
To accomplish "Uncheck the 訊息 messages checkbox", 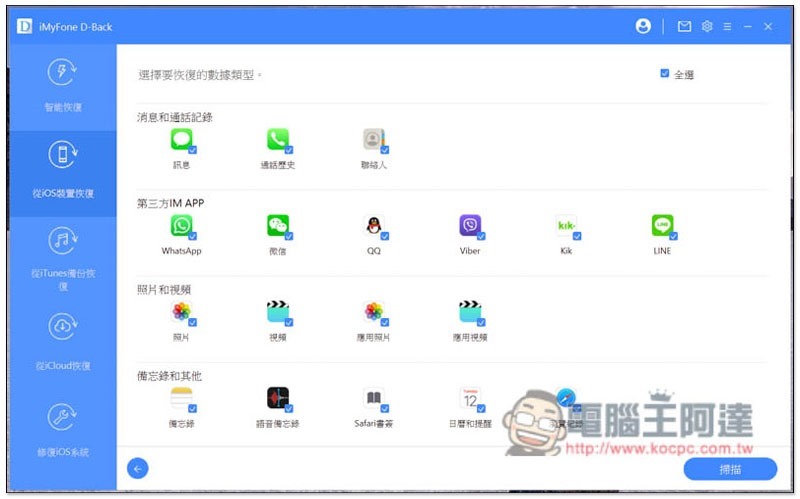I will [x=192, y=150].
